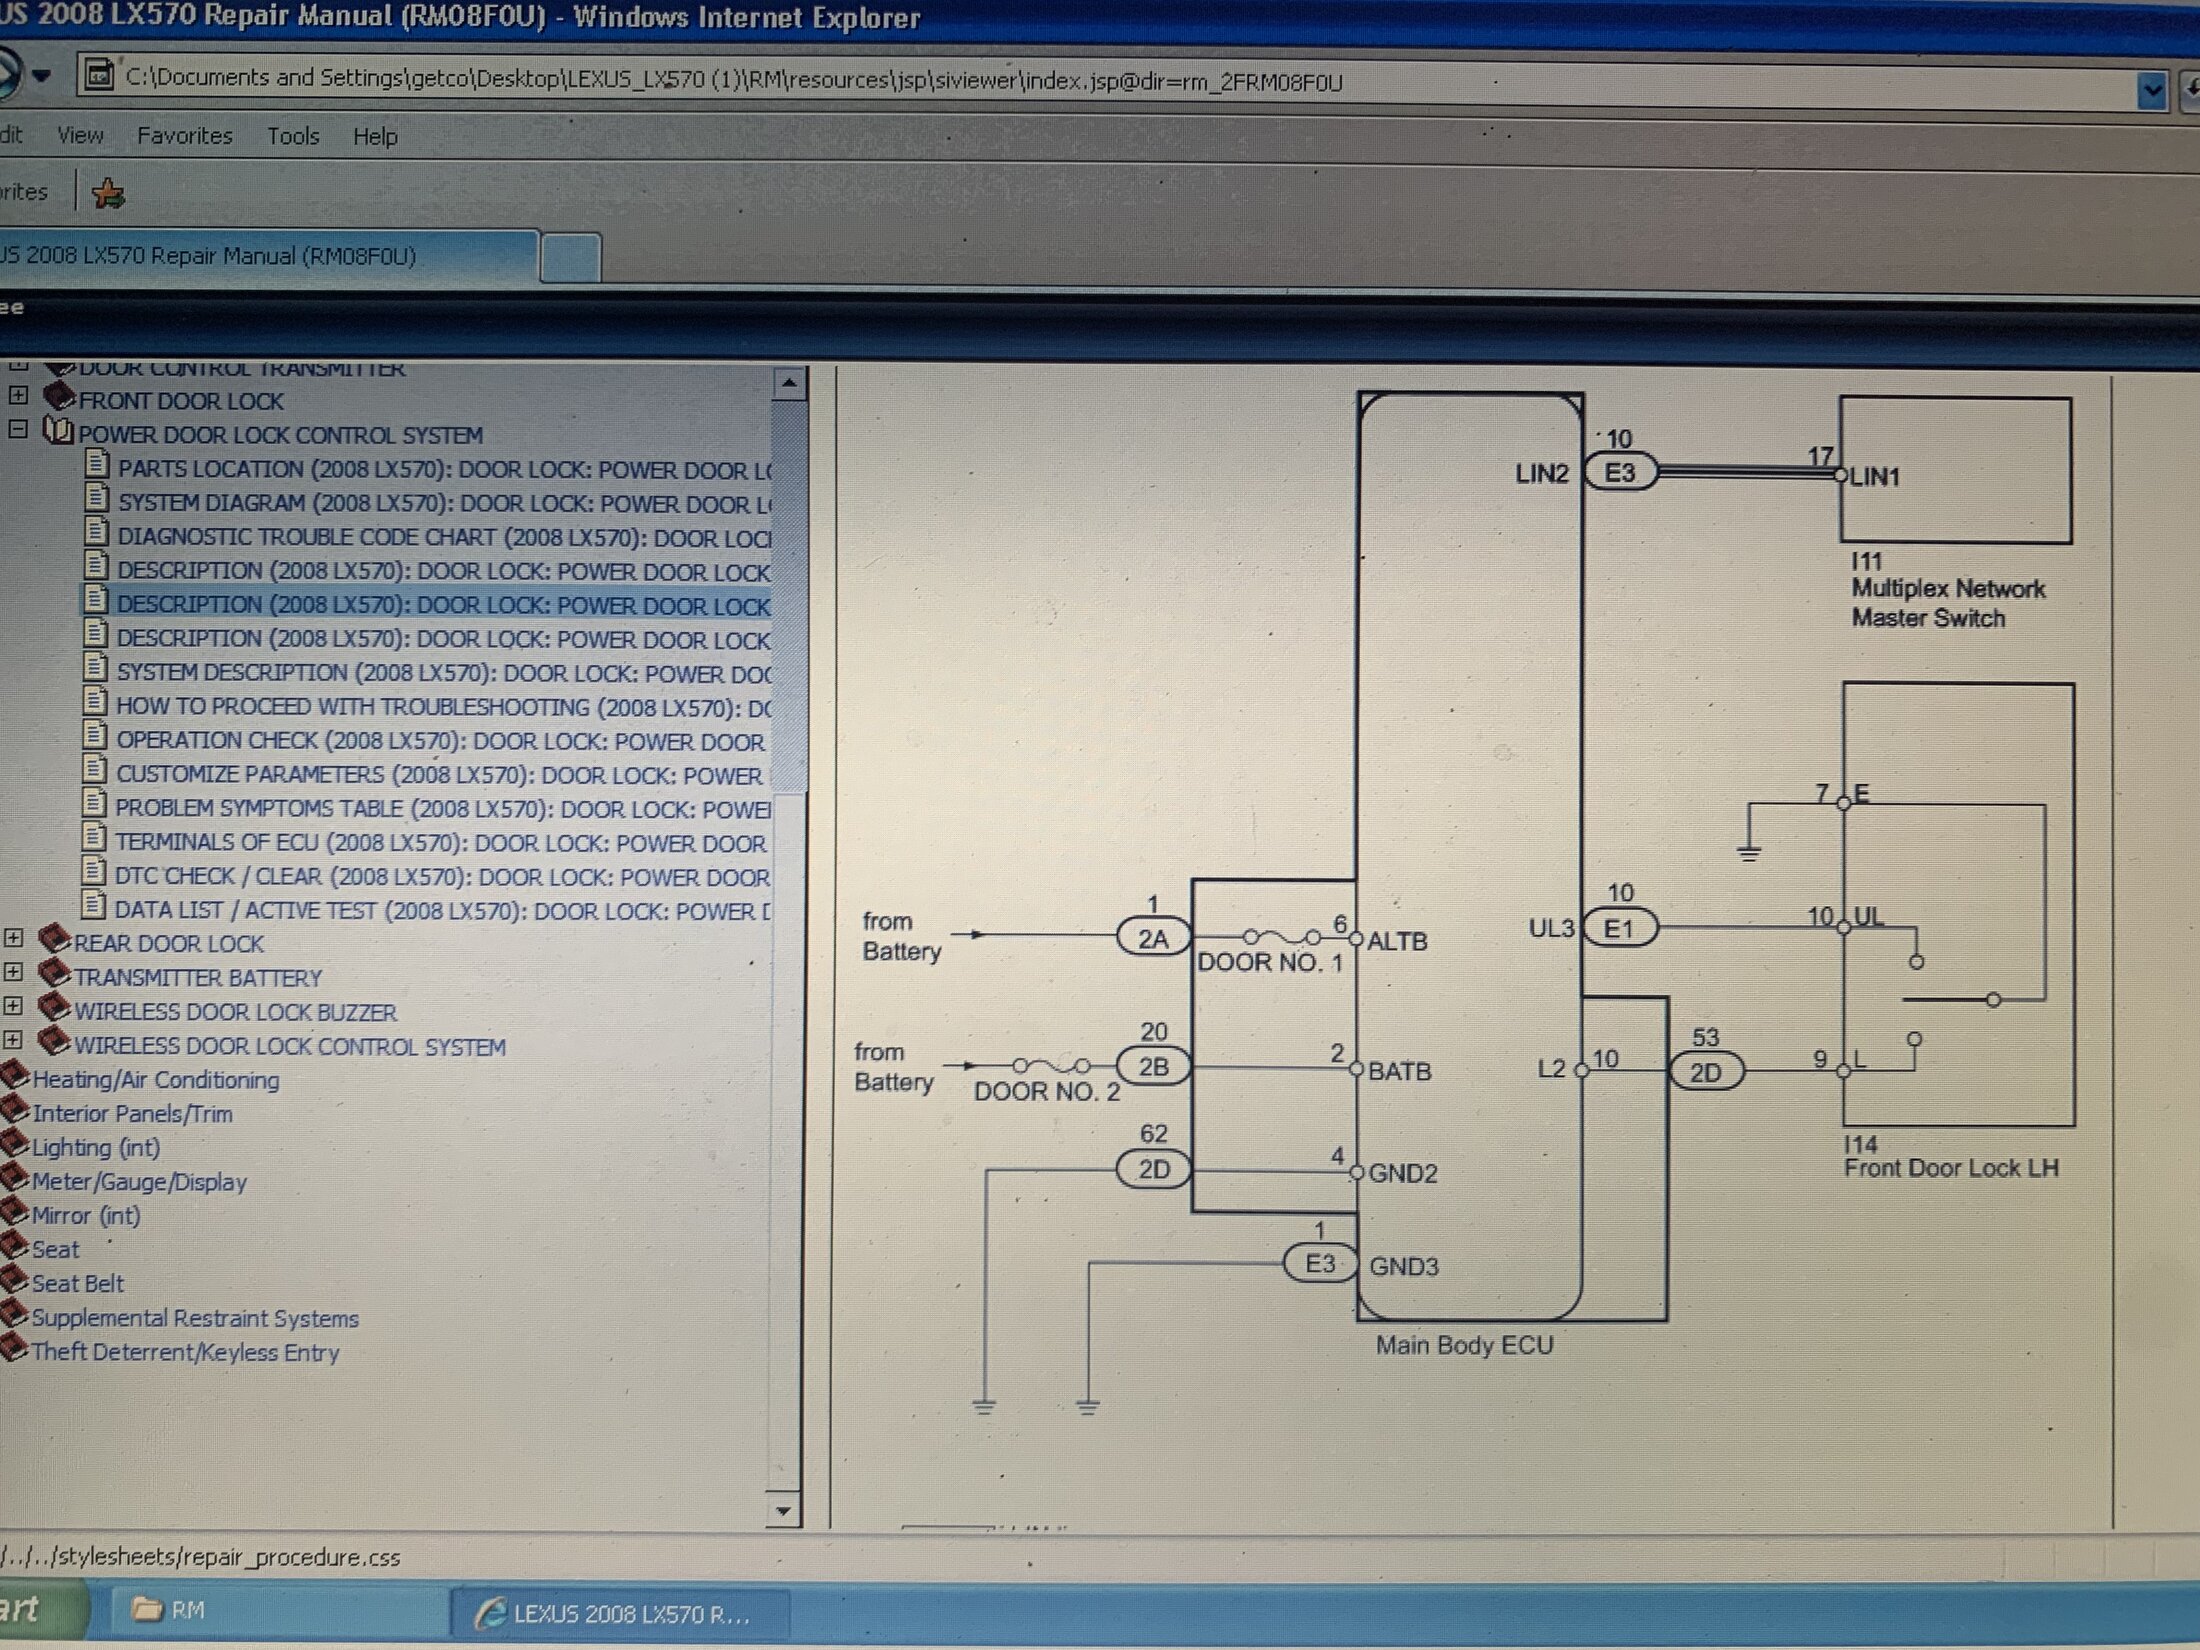Open TERMINALS OF ECU page
The width and height of the screenshot is (2200, 1650).
pyautogui.click(x=441, y=843)
